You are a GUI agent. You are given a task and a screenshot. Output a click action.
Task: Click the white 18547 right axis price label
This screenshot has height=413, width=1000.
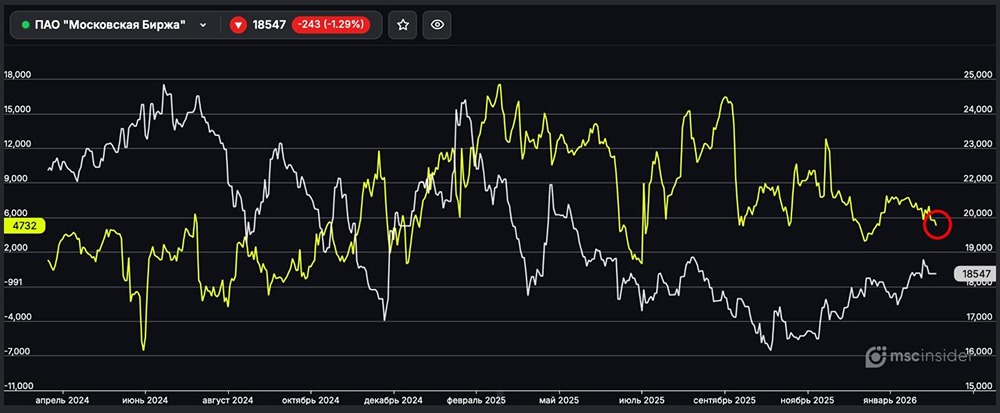[x=975, y=273]
